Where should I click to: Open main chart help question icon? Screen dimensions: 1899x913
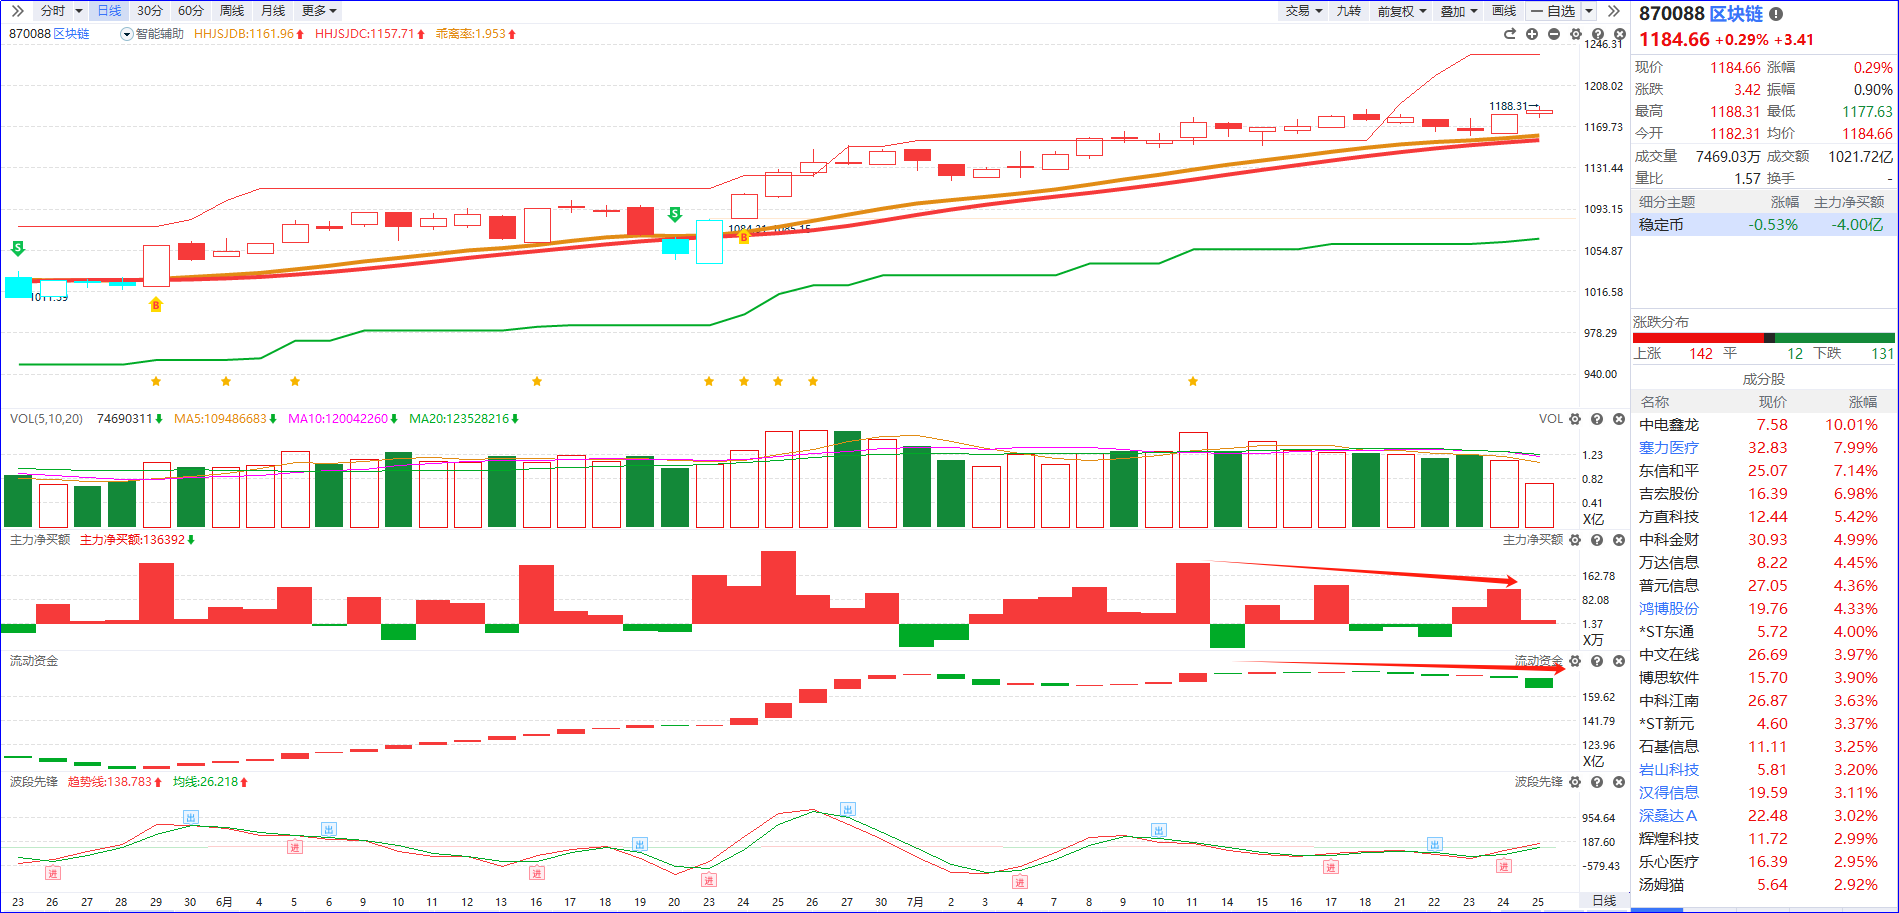click(1598, 34)
